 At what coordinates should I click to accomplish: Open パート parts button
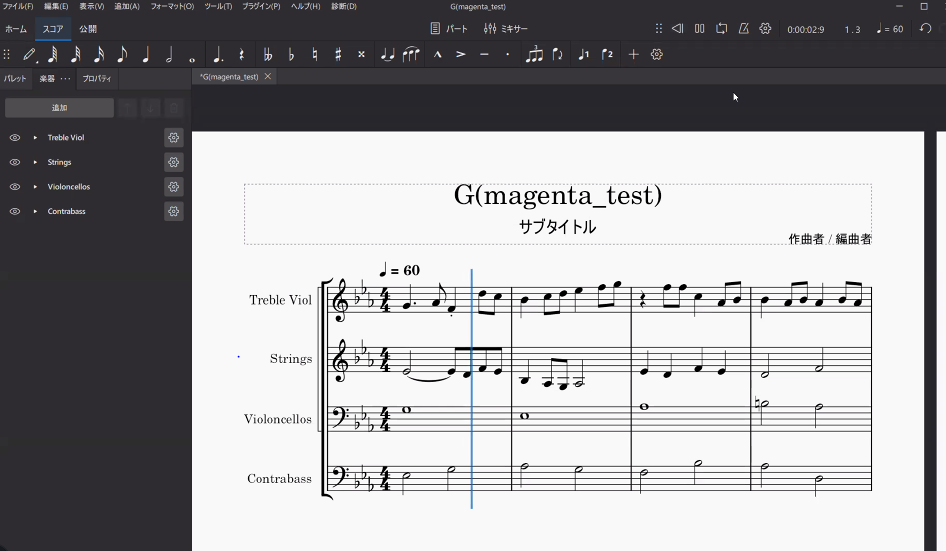tap(449, 28)
